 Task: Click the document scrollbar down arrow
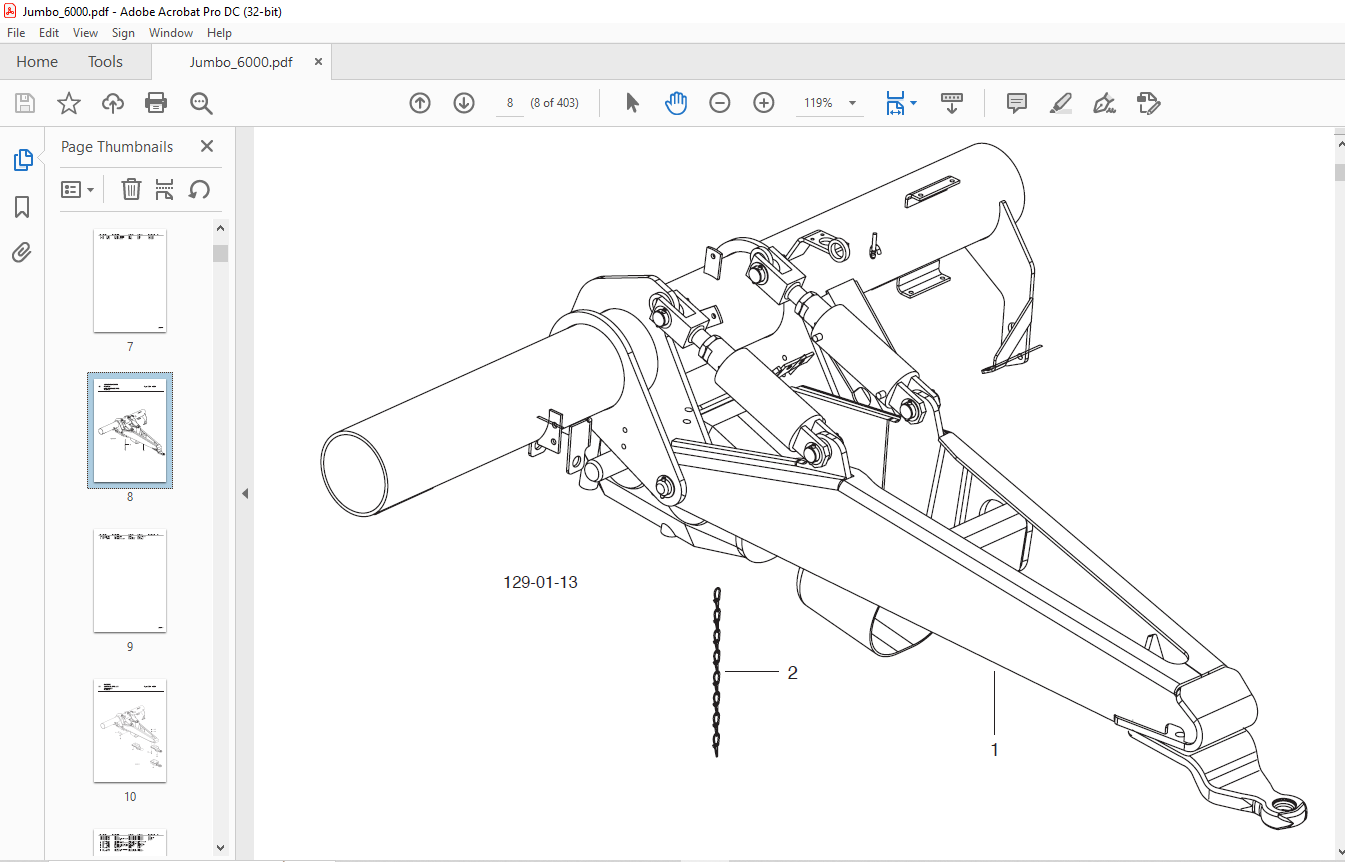click(1339, 851)
